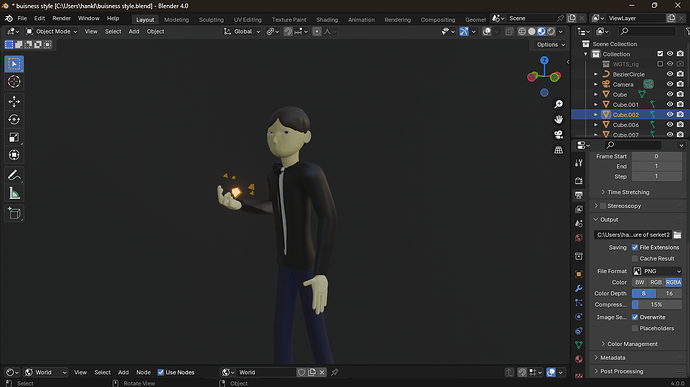Image resolution: width=690 pixels, height=387 pixels.
Task: Open the PNG file format dropdown
Action: tap(657, 271)
